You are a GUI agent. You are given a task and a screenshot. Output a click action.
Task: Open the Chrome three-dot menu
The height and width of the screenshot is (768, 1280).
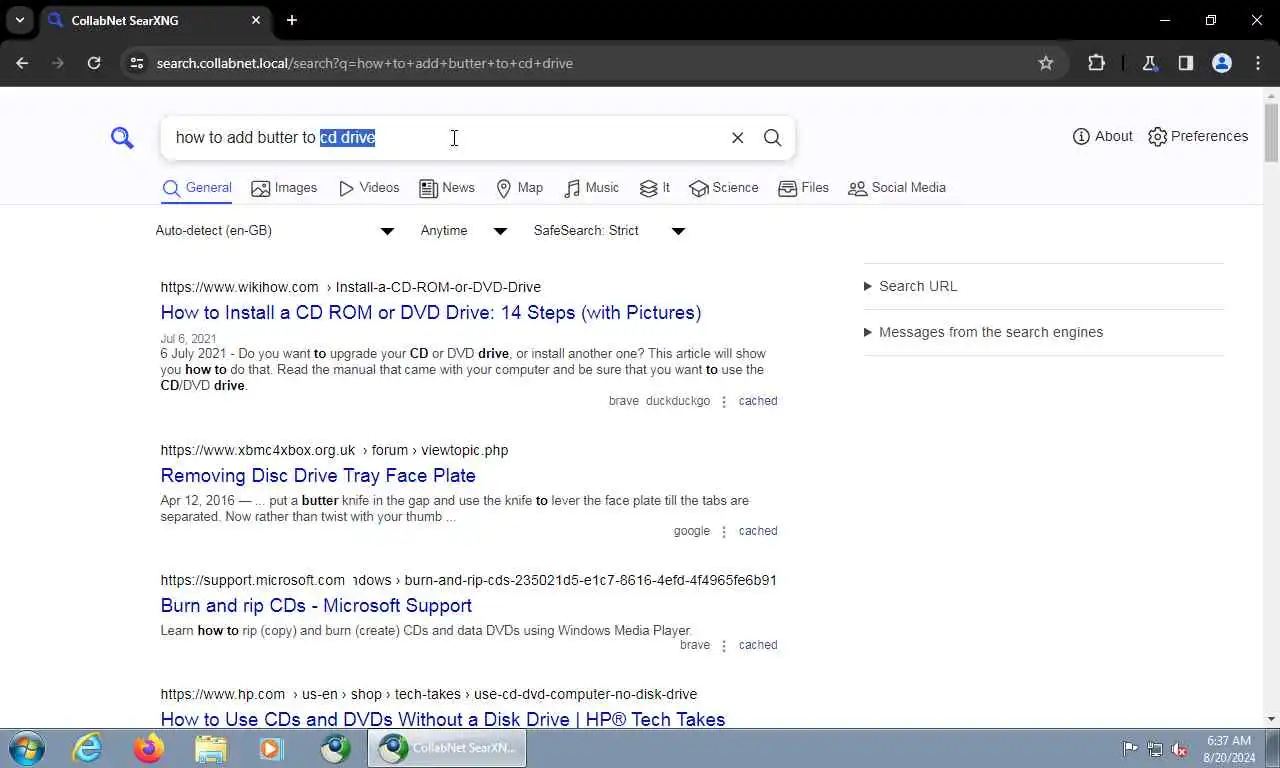1258,63
